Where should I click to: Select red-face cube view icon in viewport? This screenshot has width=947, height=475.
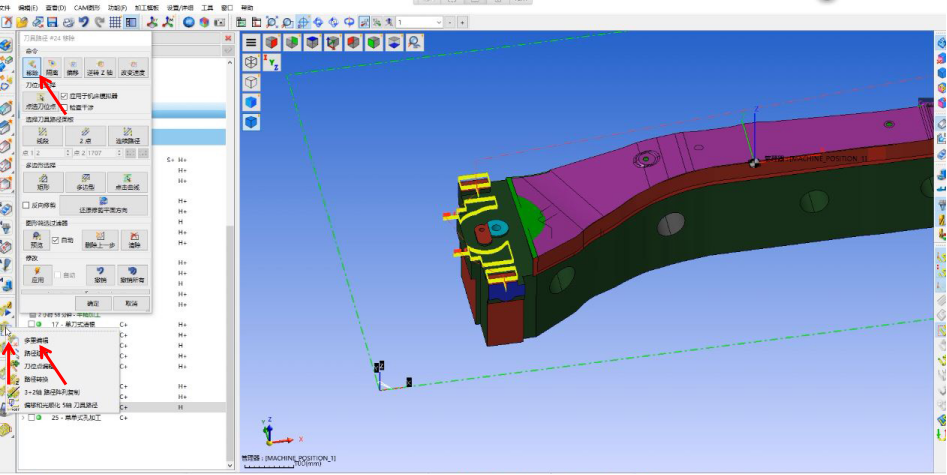(272, 42)
